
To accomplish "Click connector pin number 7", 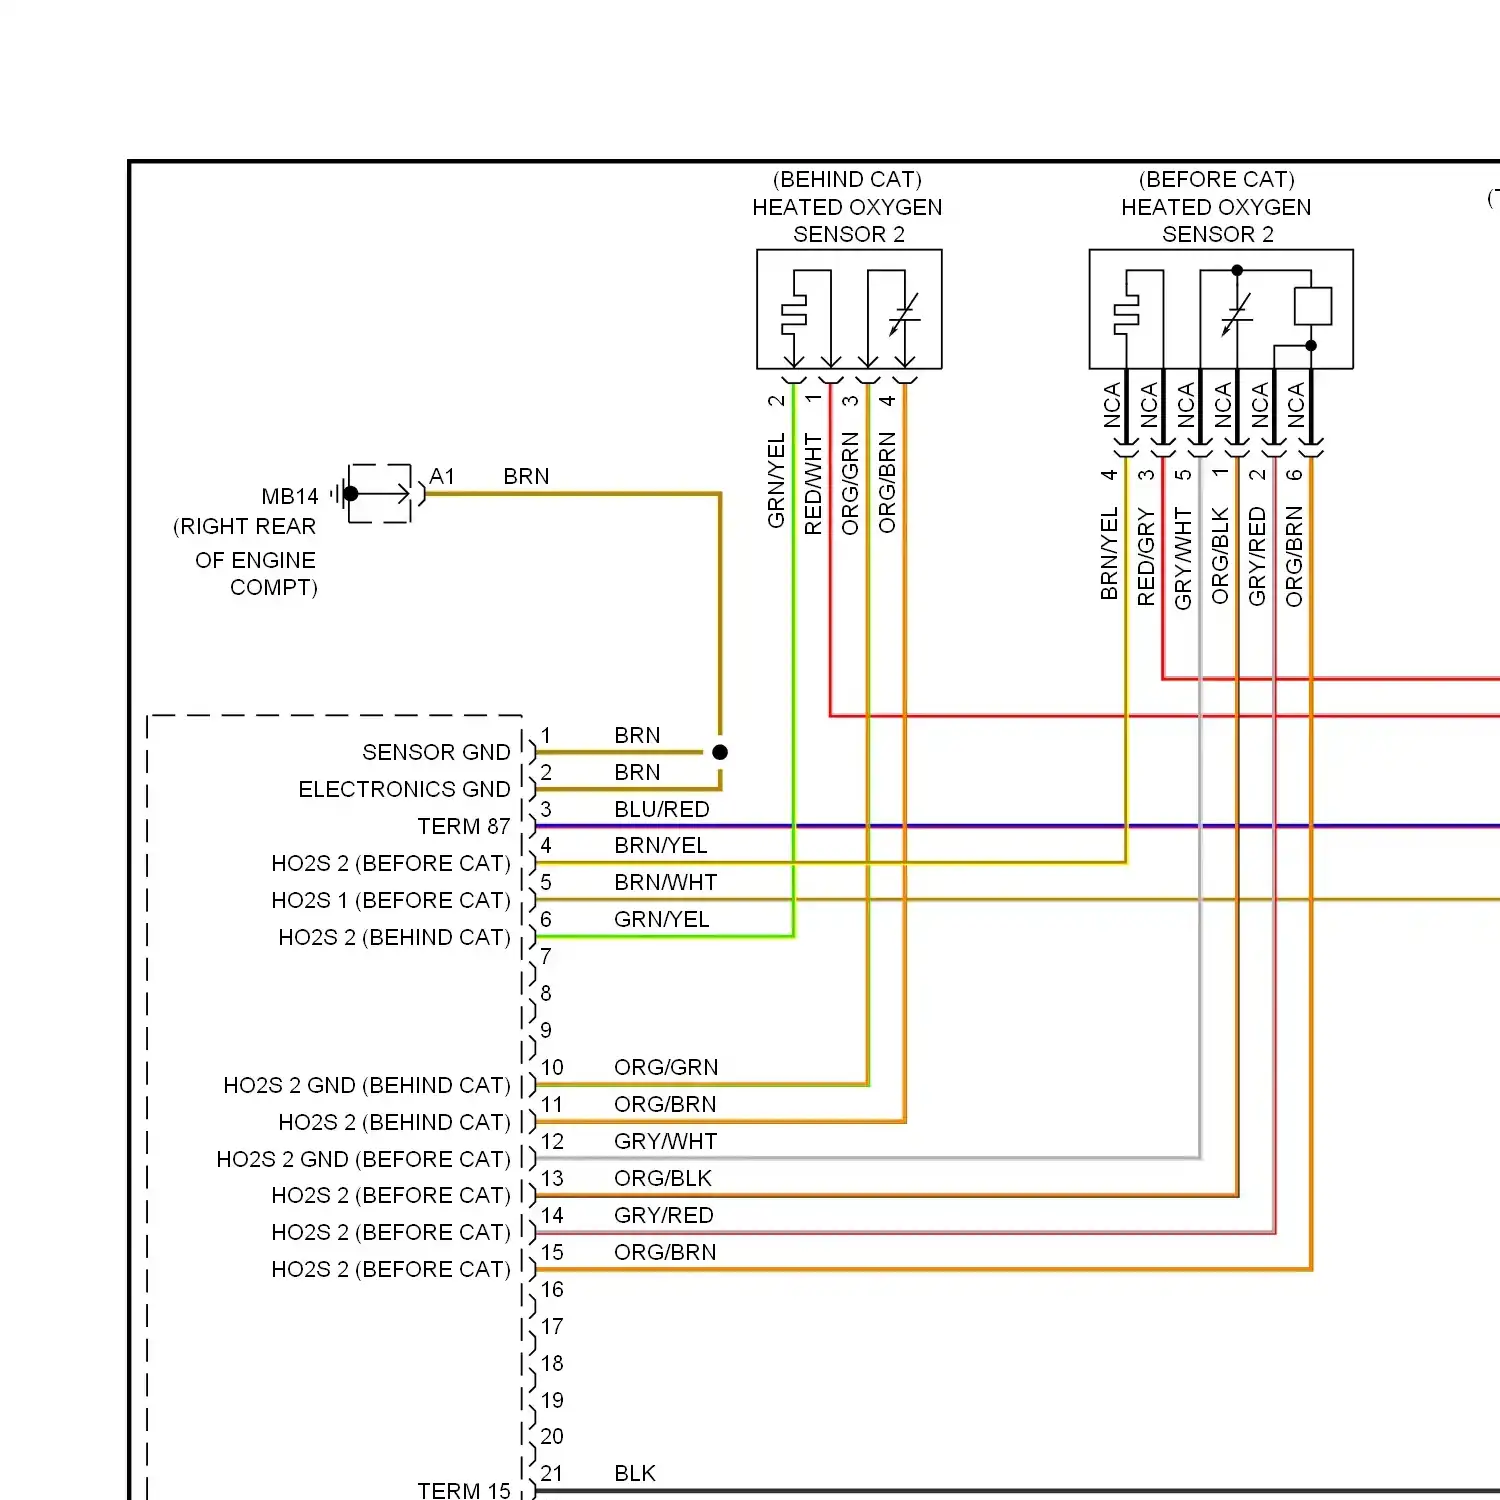I will [x=546, y=956].
